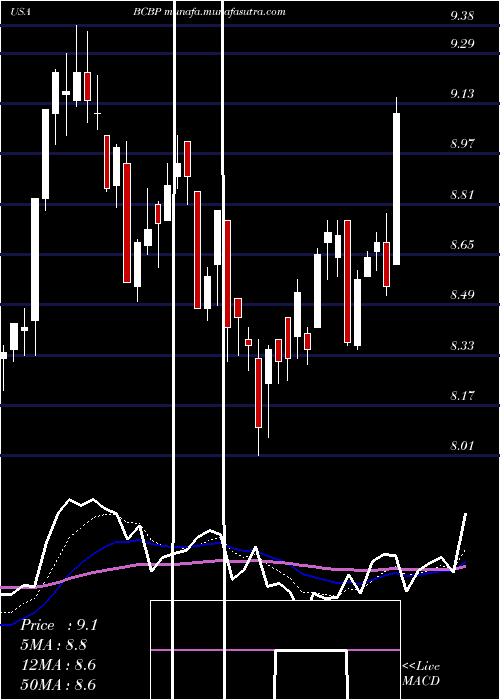Viewport: 500px width, 700px height.
Task: Select the 9.29 price axis label
Action: pyautogui.click(x=462, y=43)
